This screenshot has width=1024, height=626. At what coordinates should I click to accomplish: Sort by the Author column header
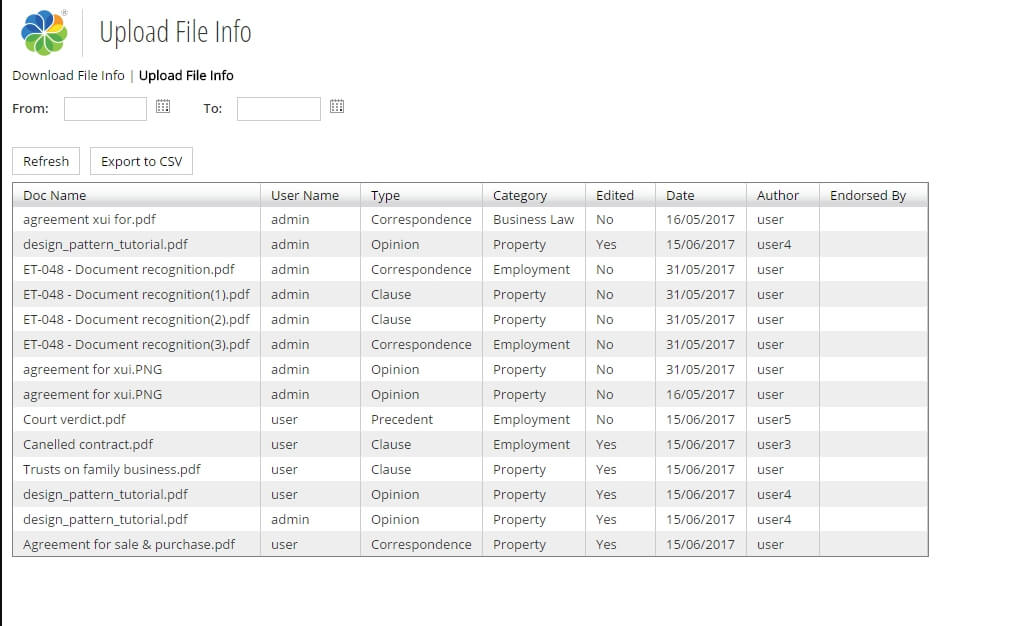[x=783, y=195]
